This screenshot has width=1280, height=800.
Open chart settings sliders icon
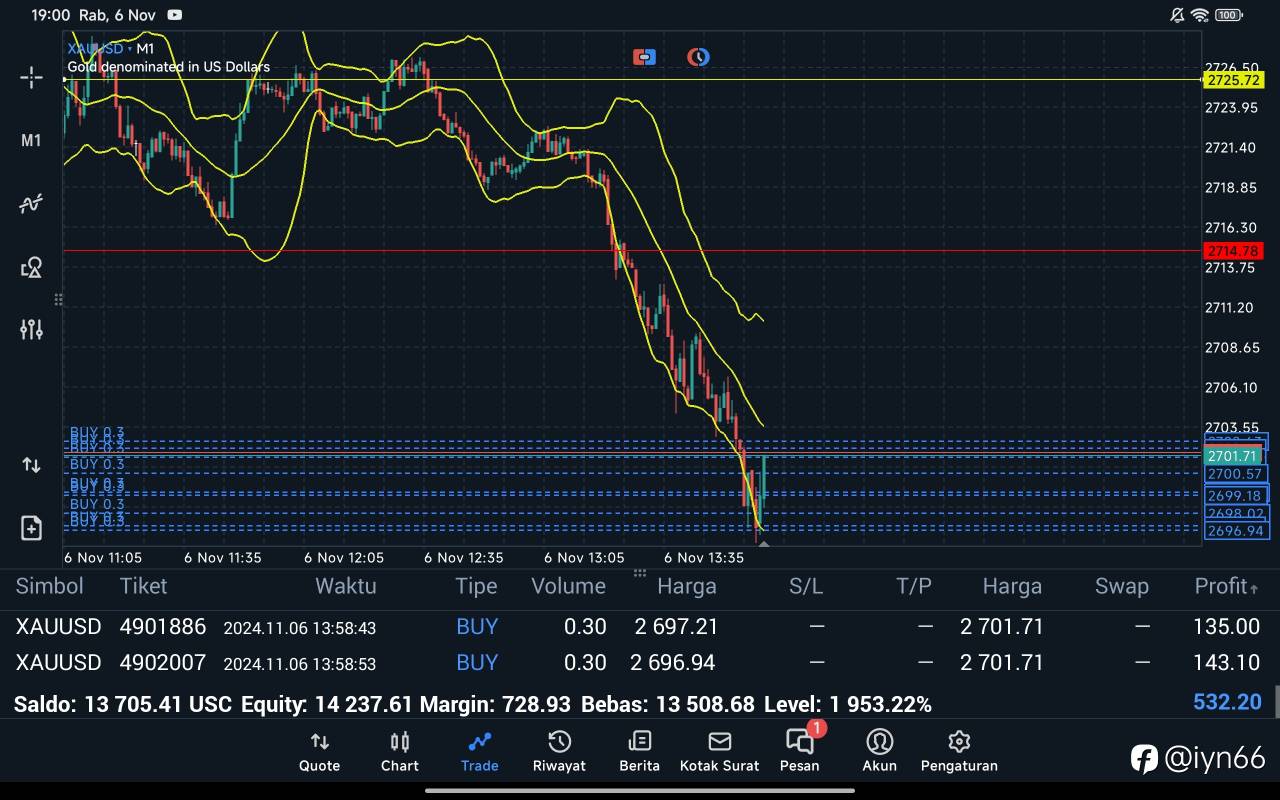(x=31, y=329)
